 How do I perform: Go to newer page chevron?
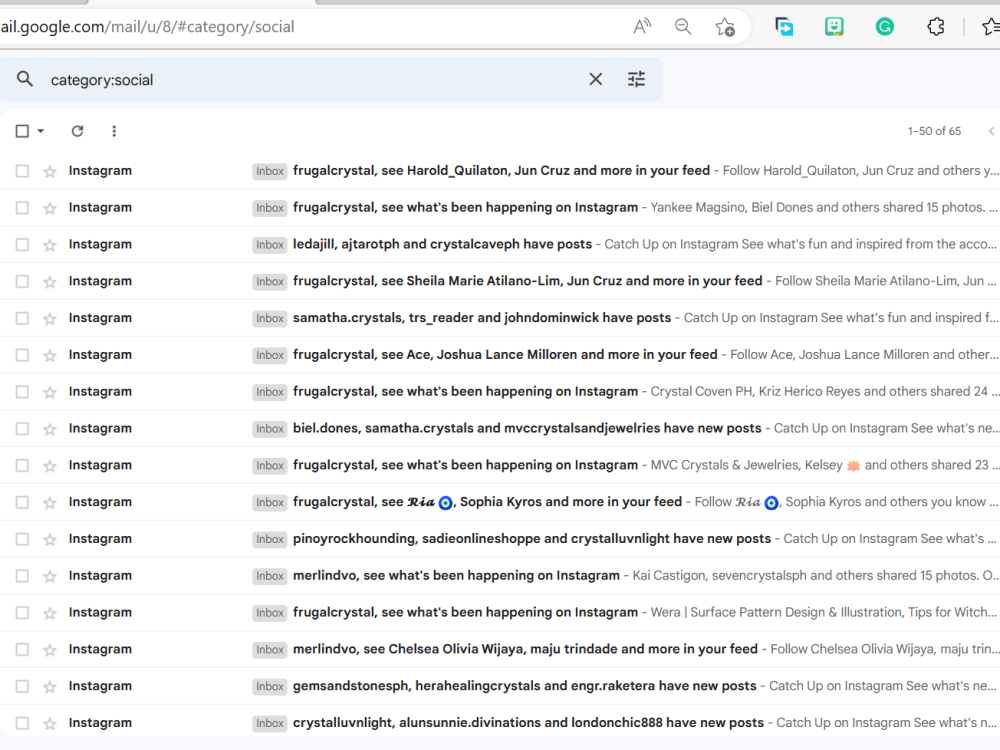point(991,131)
